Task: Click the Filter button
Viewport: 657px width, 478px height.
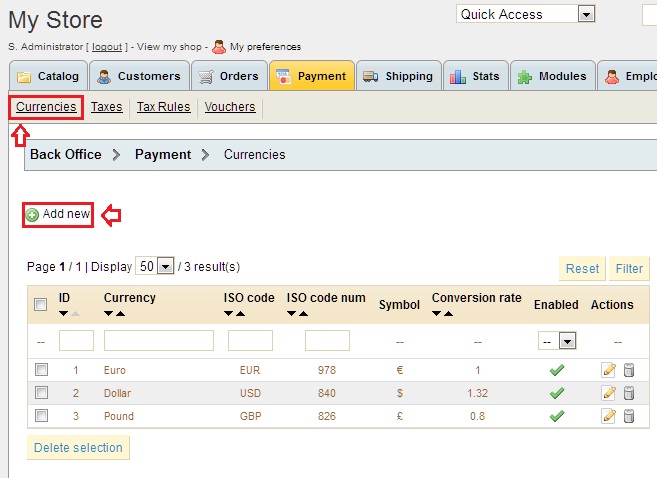Action: tap(629, 268)
